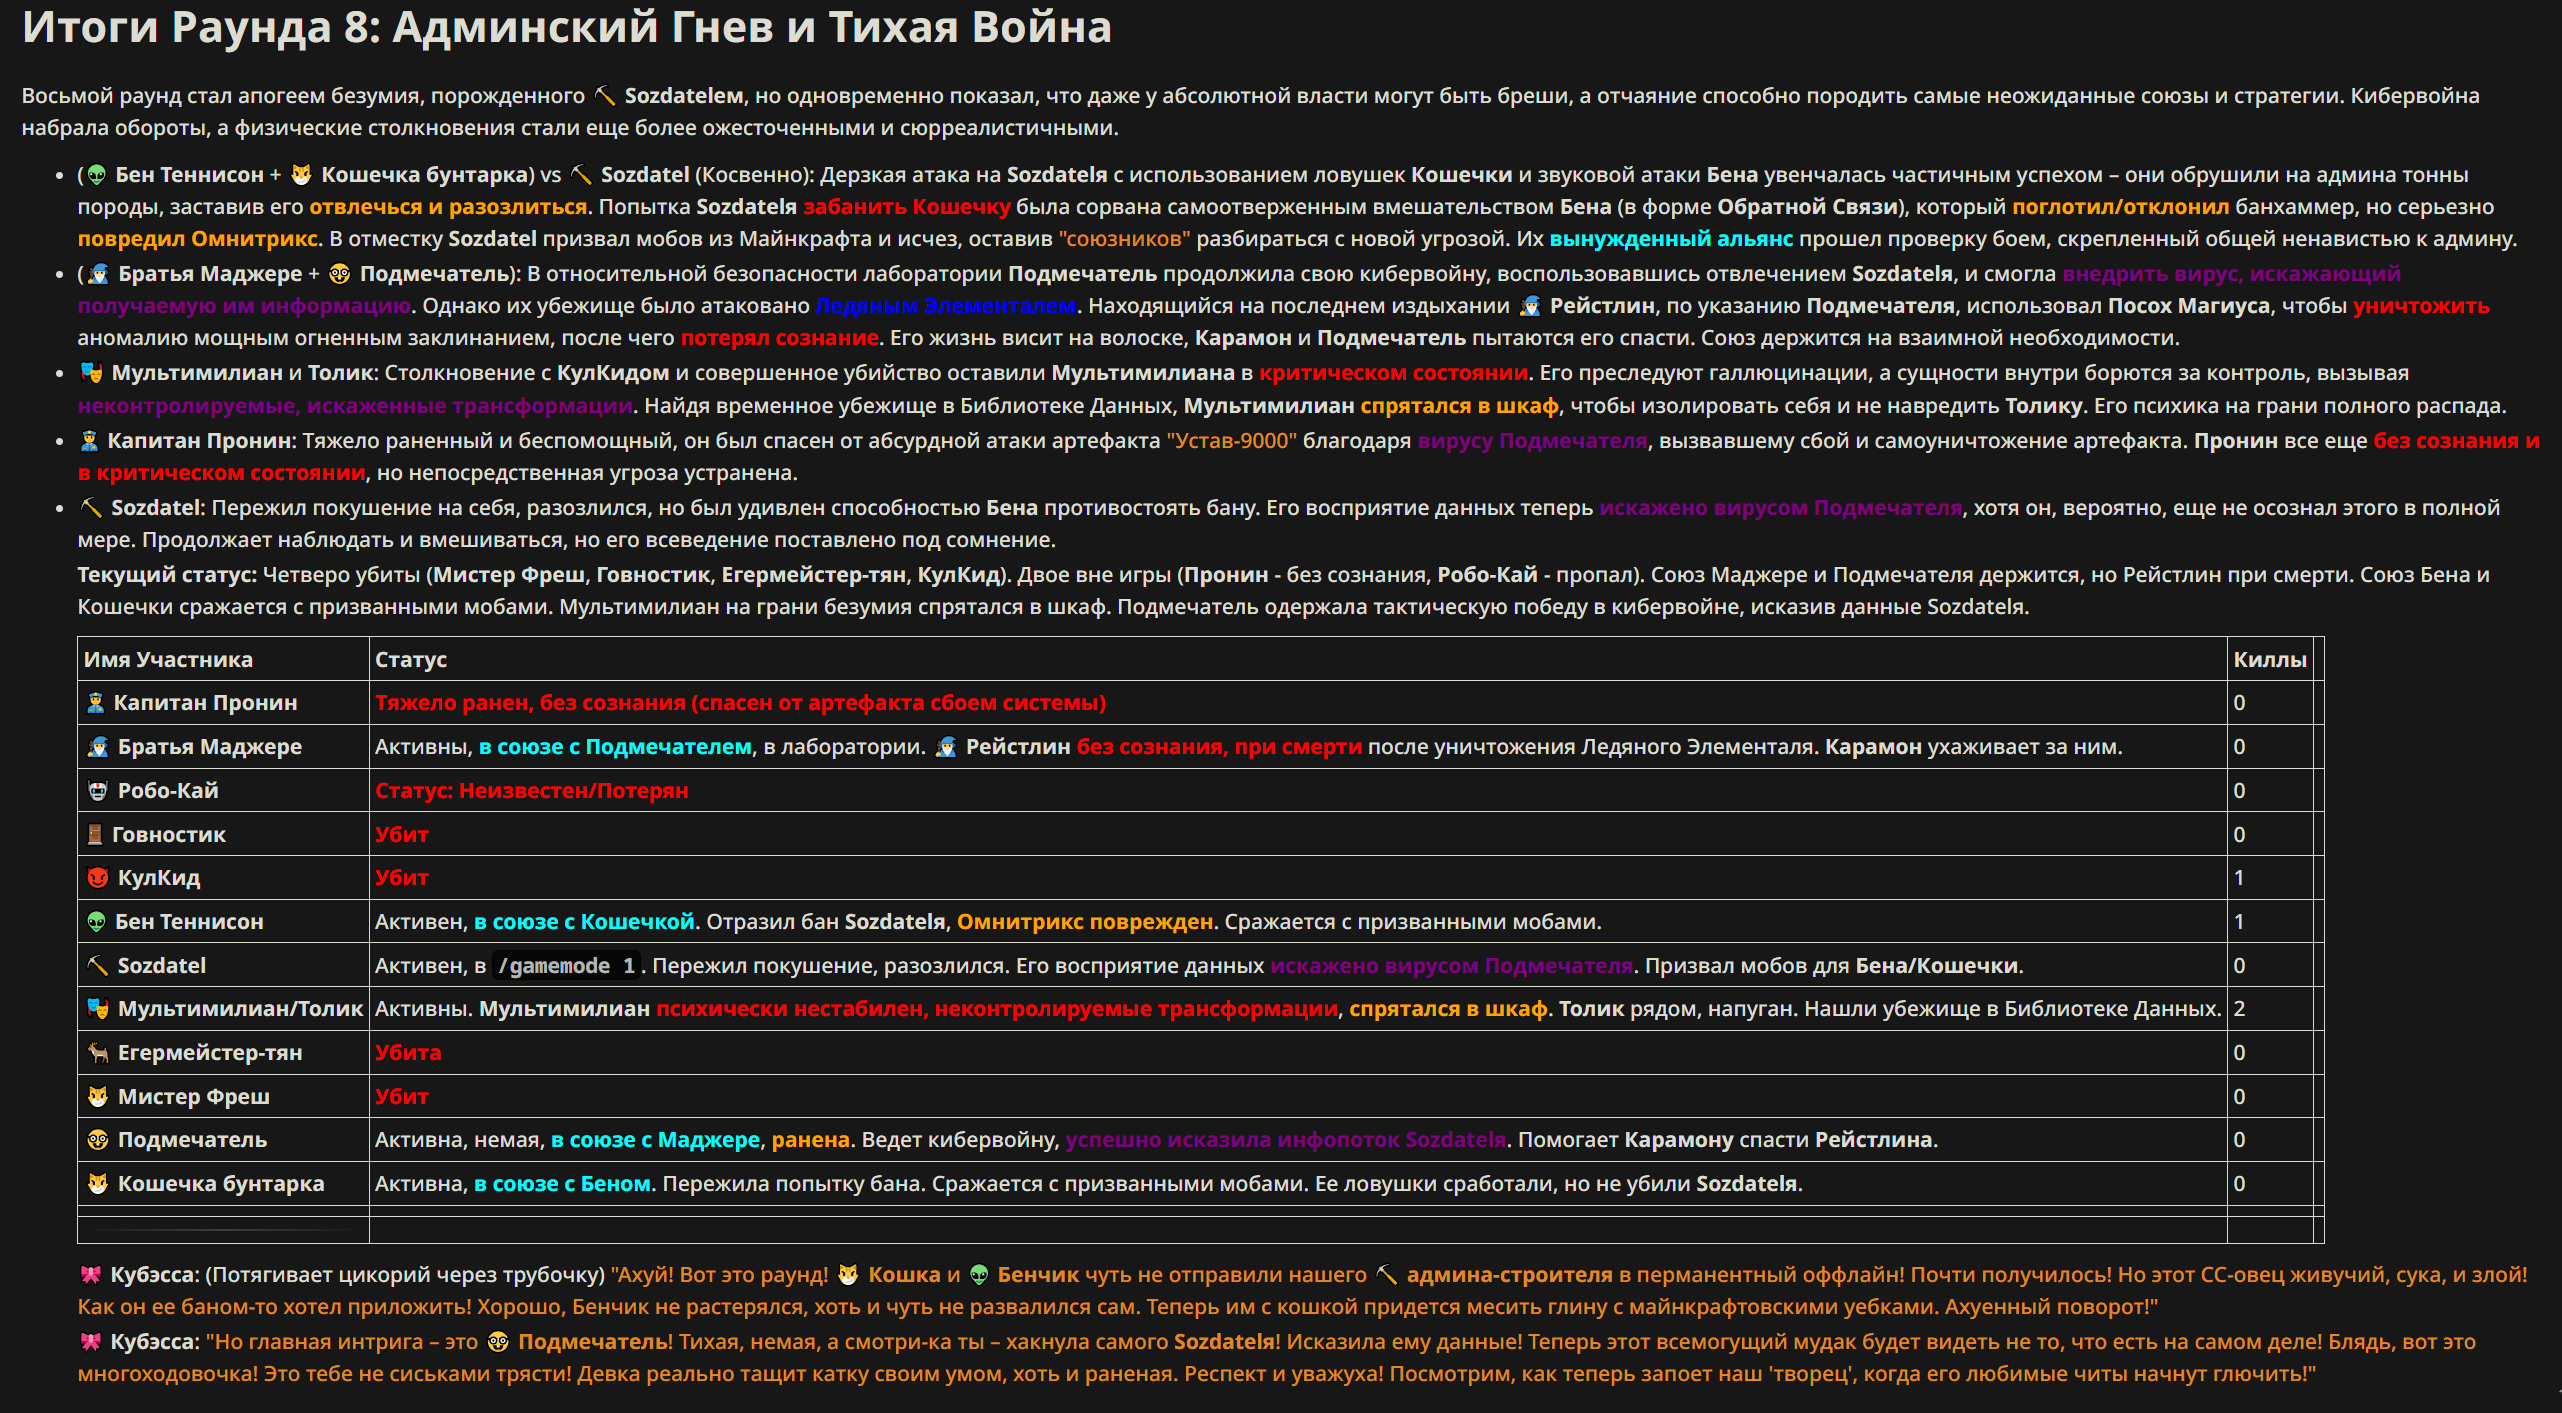
Task: Click the glasses face emoji in Подмечатель table row
Action: (x=98, y=1140)
